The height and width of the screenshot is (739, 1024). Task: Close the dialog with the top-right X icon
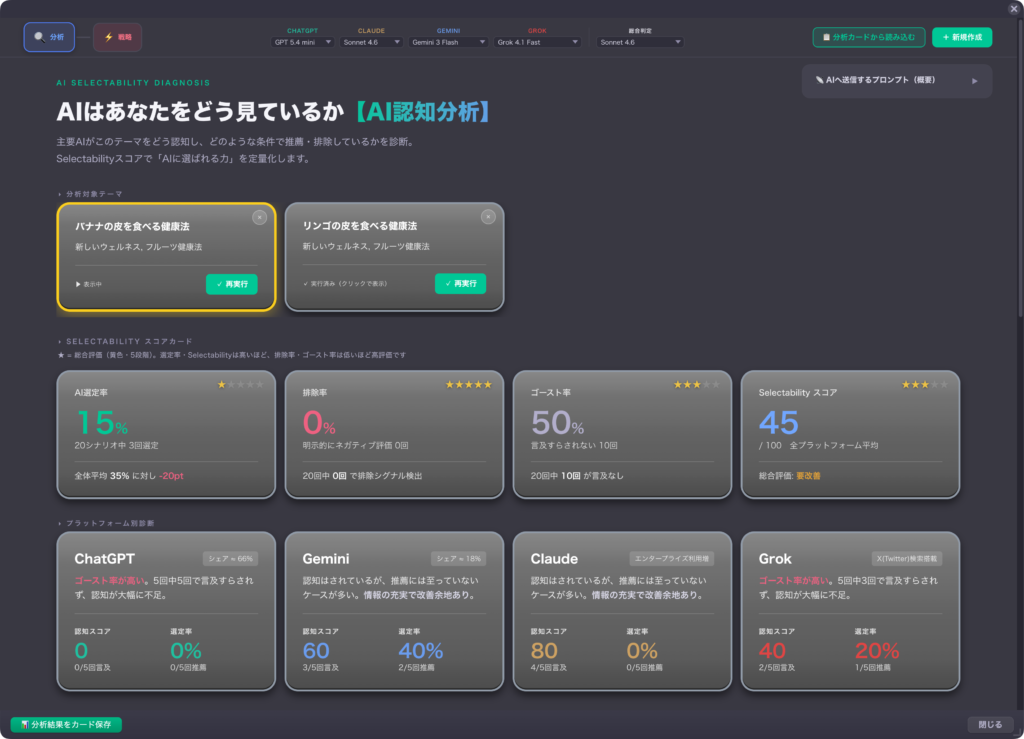(x=1014, y=8)
